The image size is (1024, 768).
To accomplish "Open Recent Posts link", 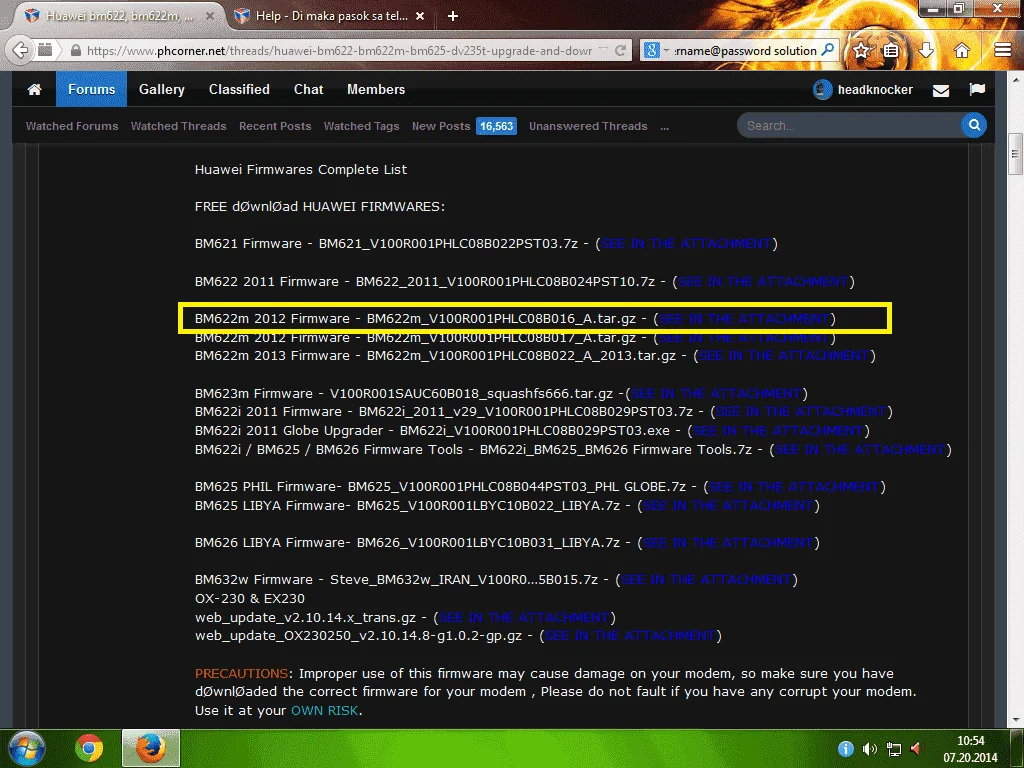I will pyautogui.click(x=275, y=126).
